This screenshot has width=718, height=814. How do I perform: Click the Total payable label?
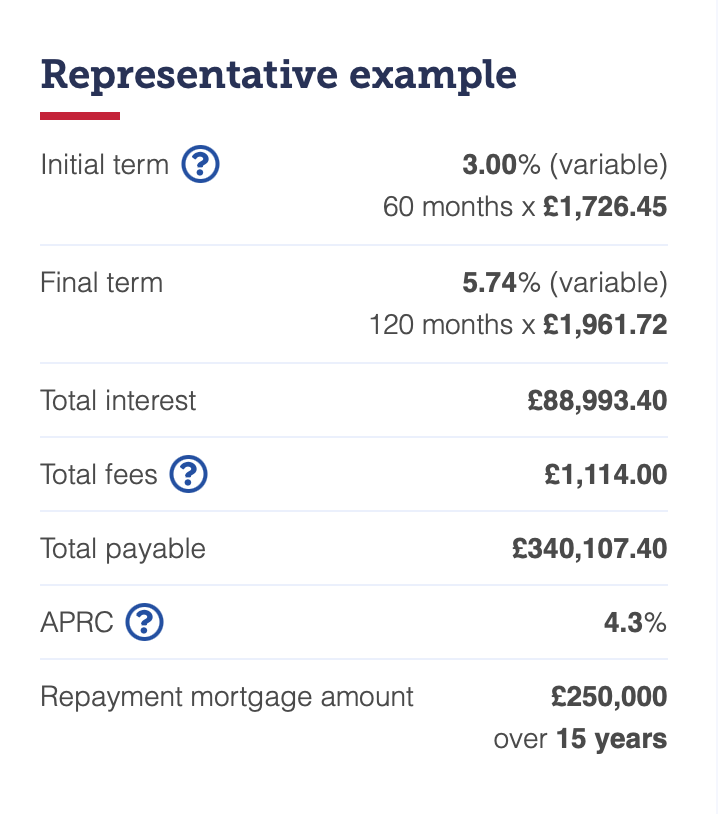(123, 549)
